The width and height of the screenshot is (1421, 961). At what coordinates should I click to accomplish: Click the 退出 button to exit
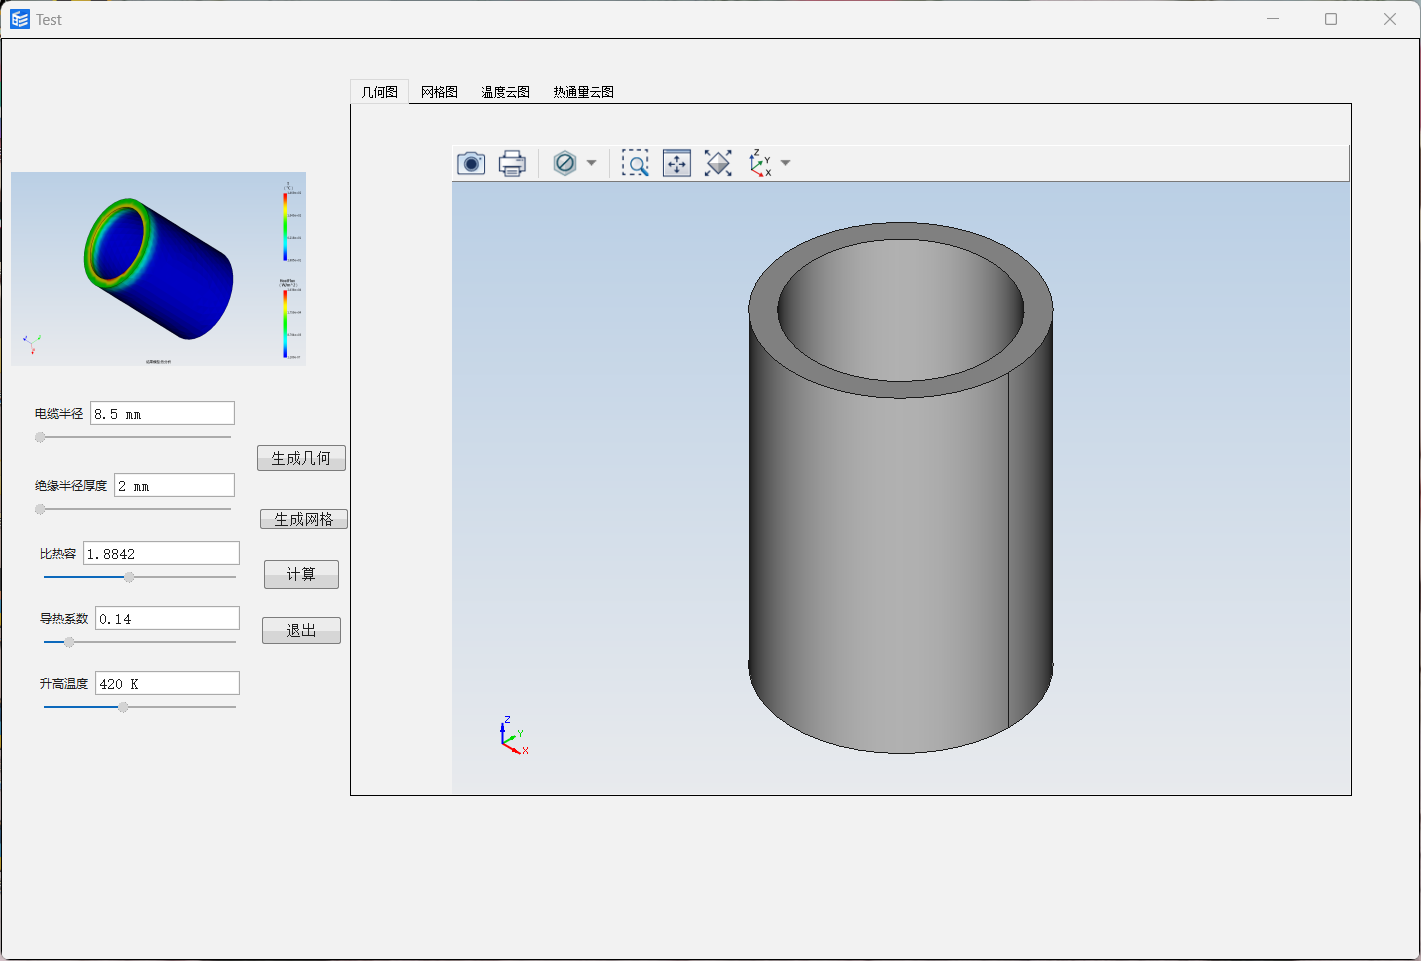coord(301,630)
